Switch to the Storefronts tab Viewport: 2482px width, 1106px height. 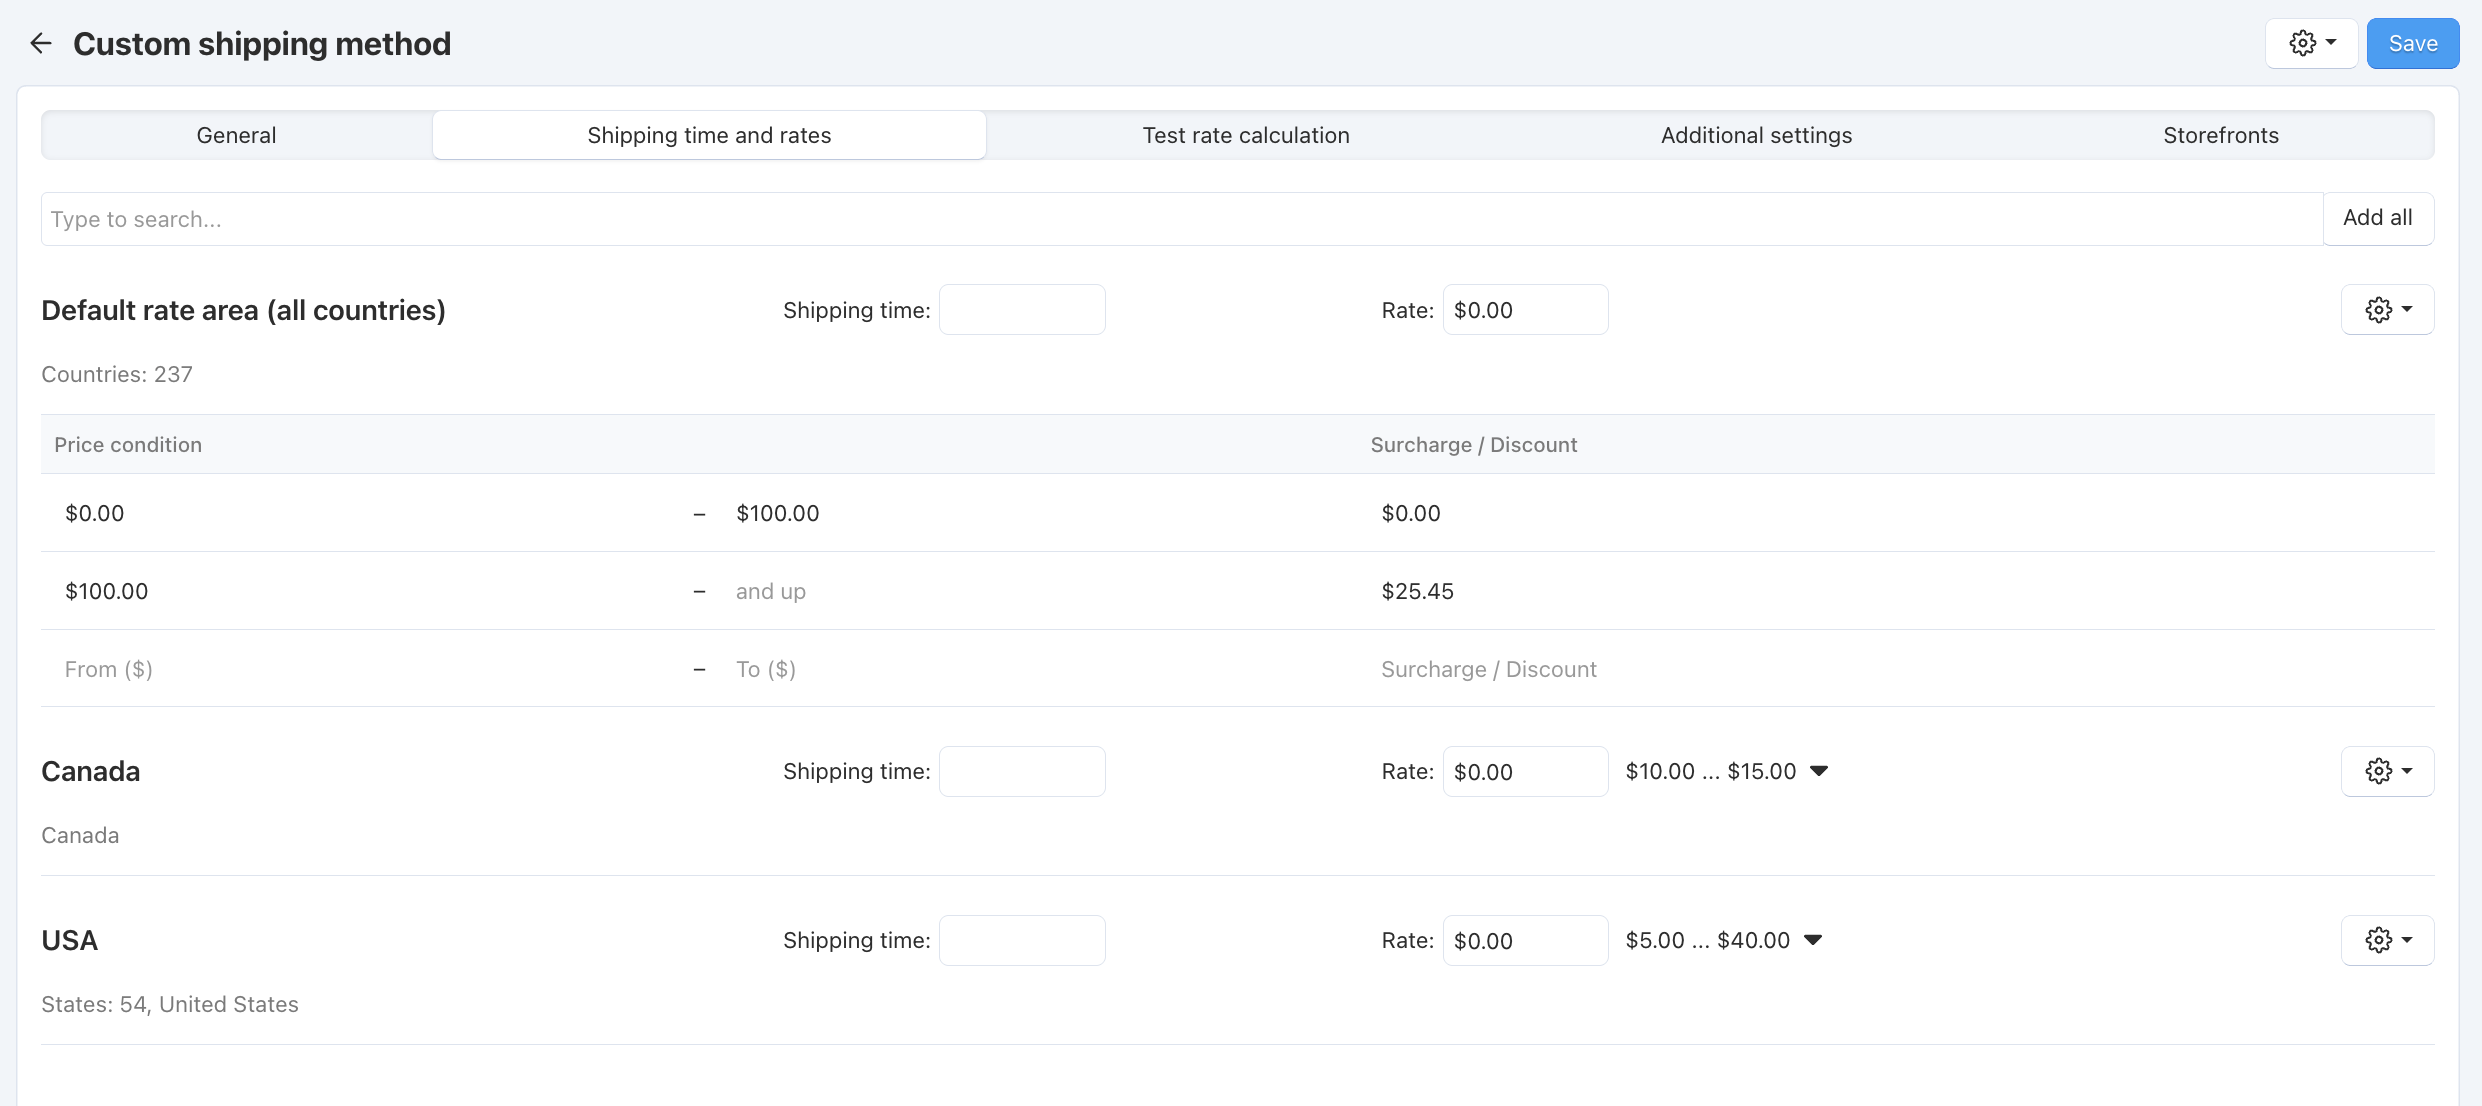pos(2220,135)
